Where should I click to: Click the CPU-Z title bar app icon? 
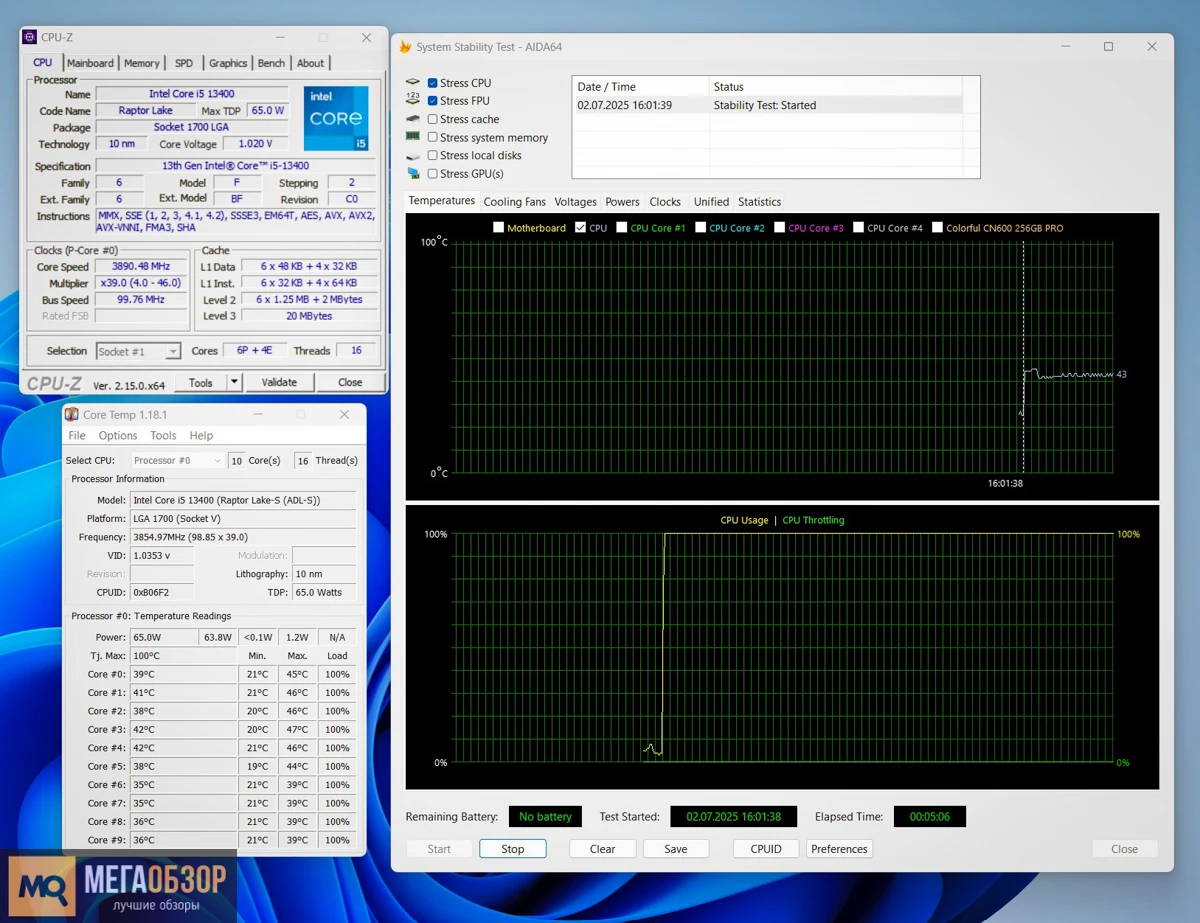pos(30,37)
